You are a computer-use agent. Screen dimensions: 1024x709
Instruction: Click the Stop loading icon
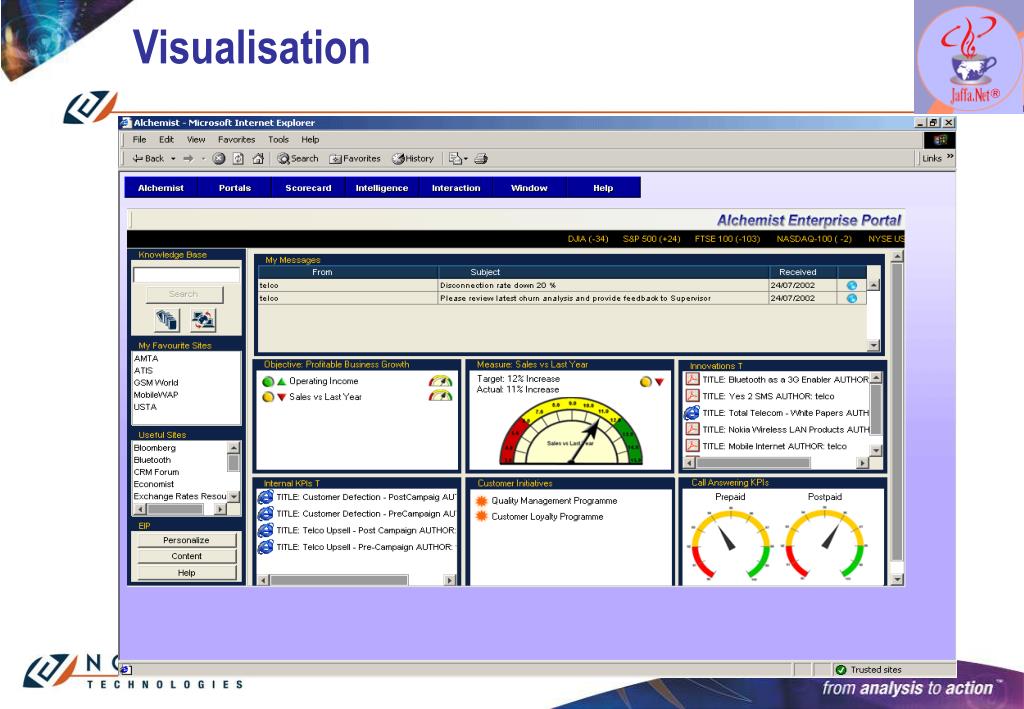(x=219, y=159)
